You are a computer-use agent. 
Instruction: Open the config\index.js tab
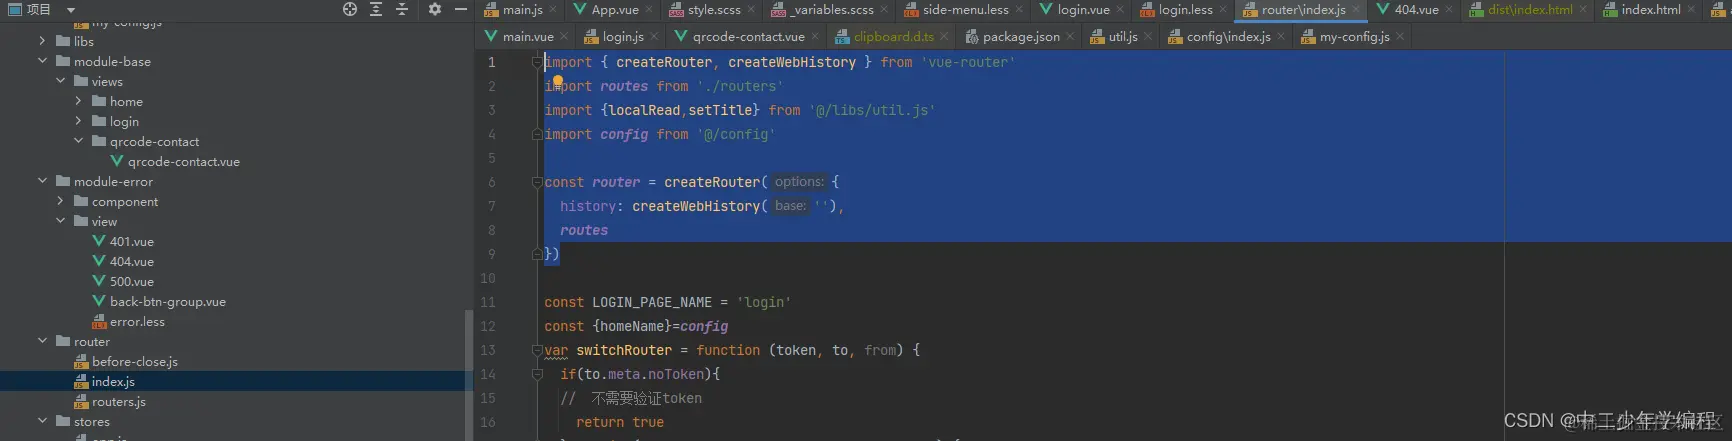1229,37
